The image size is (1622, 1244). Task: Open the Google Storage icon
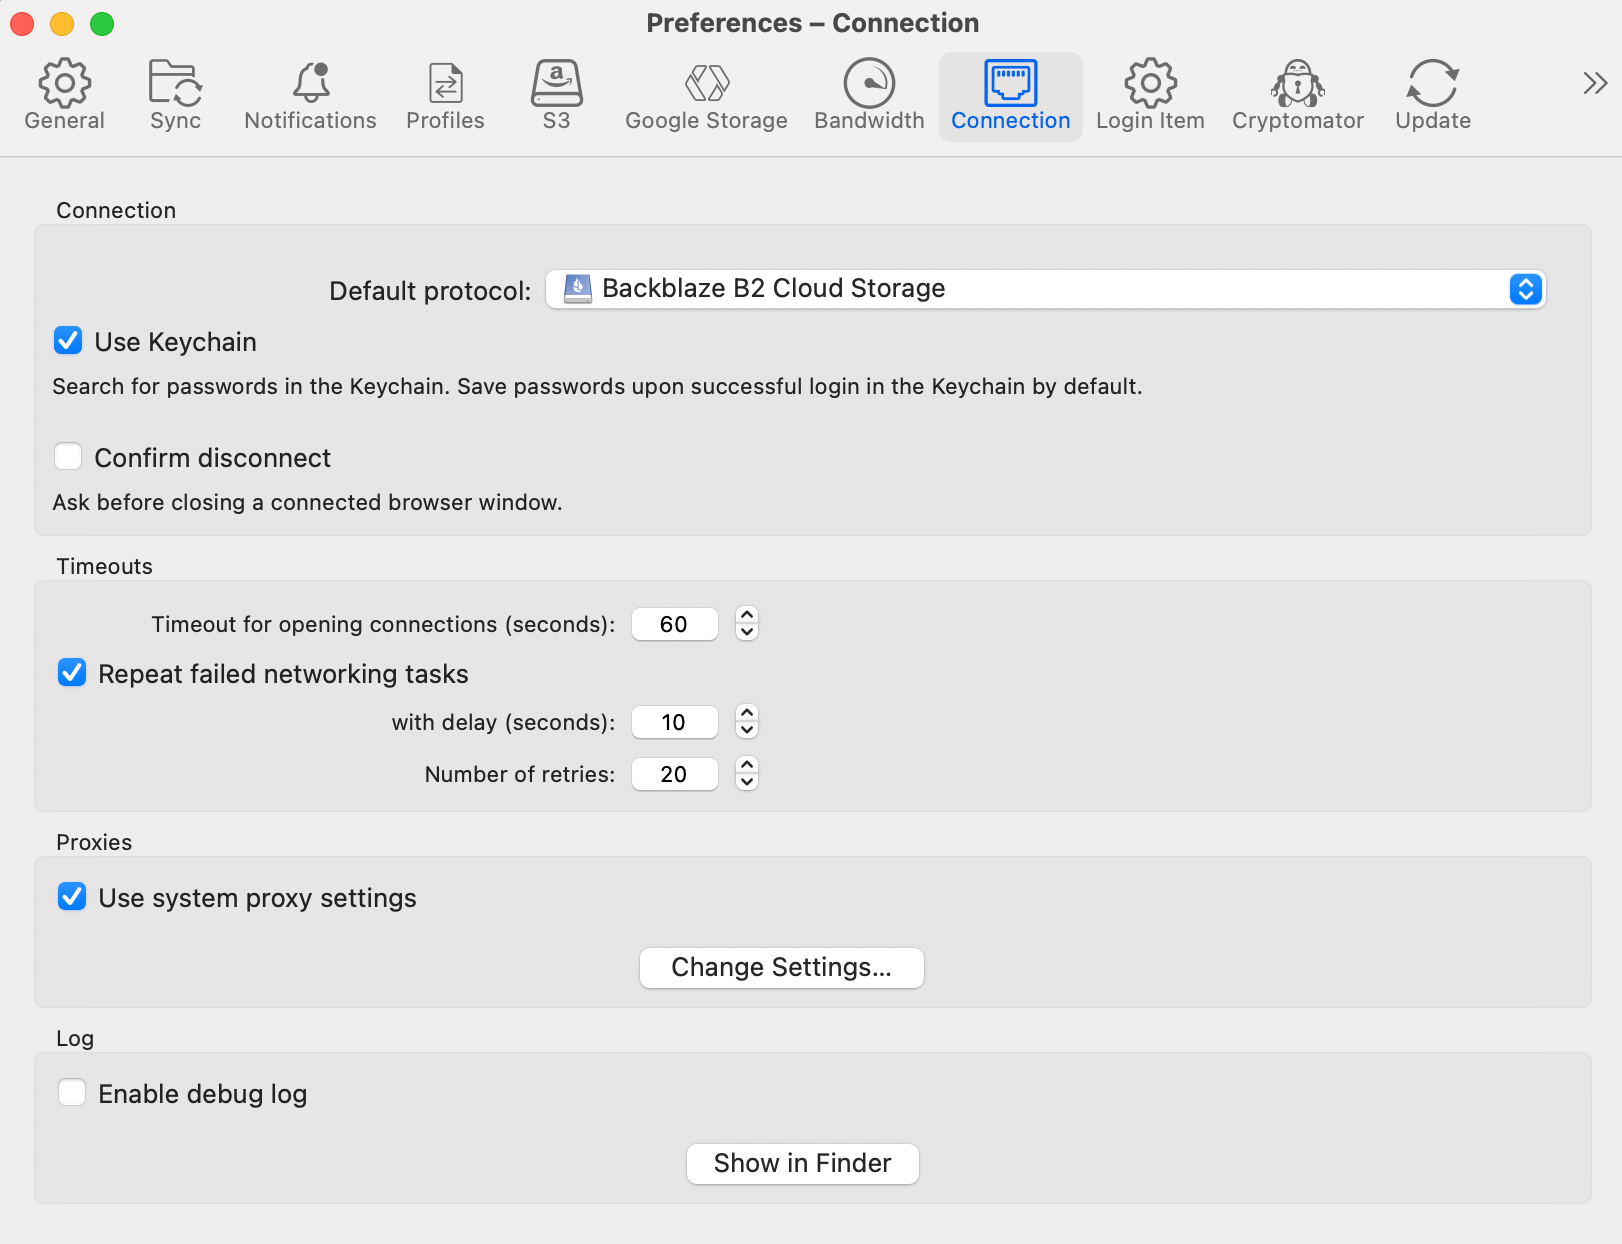[x=707, y=82]
